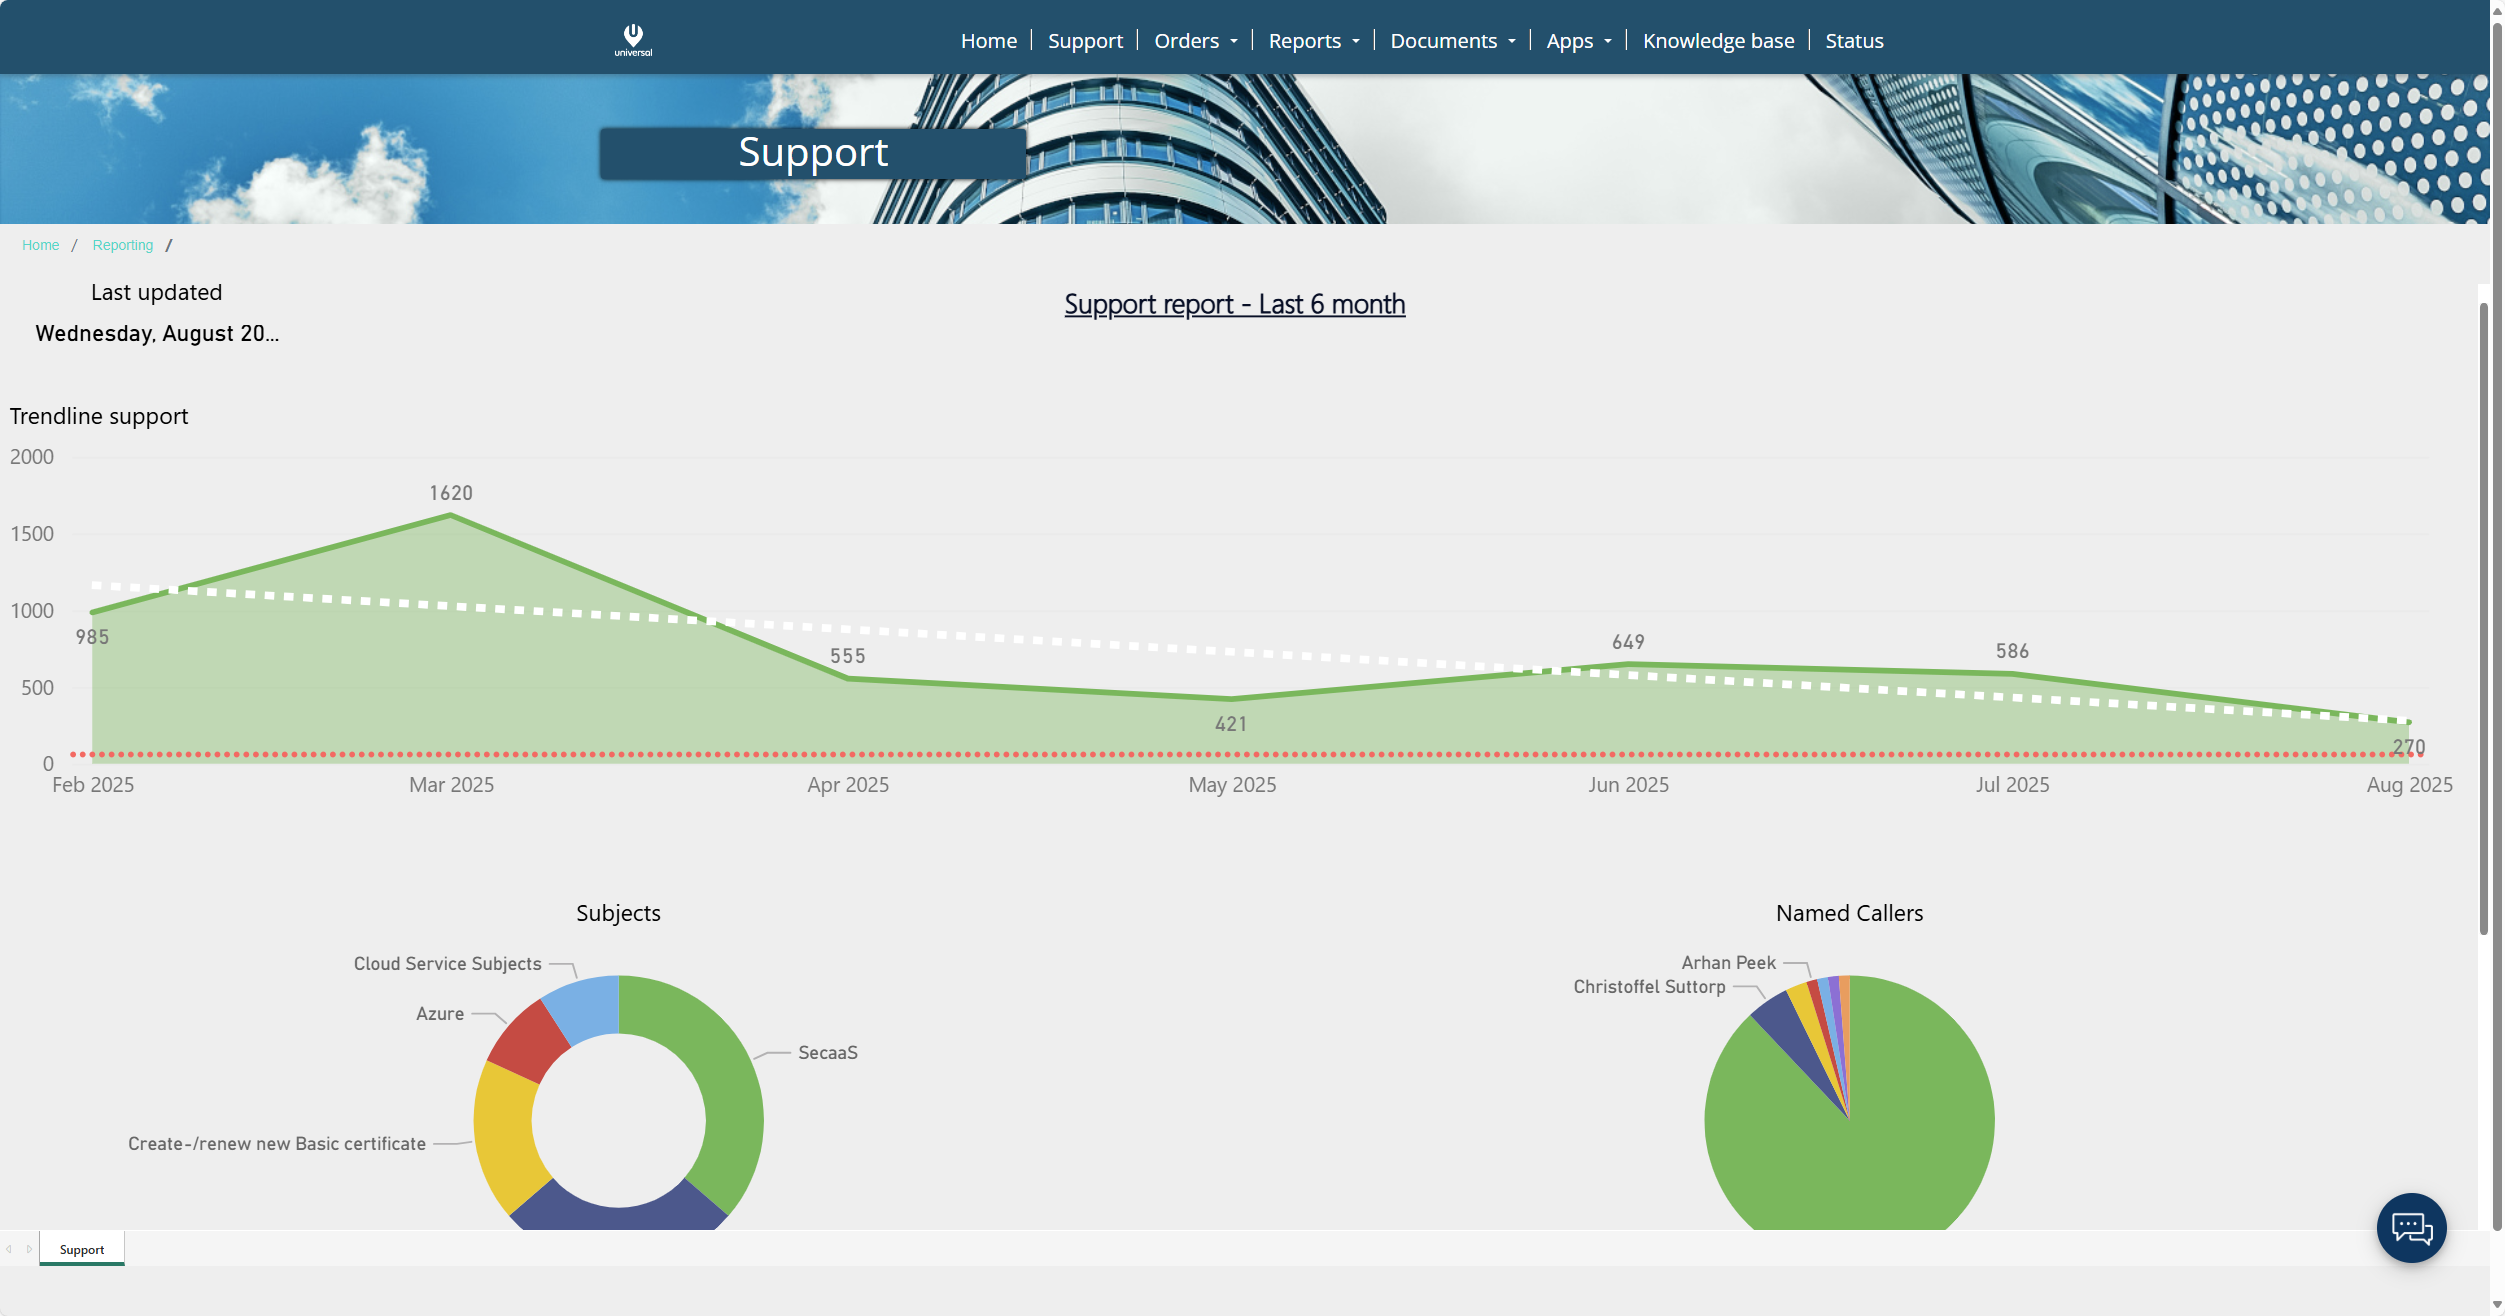Click previous sheet arrow in tab bar
Image resolution: width=2505 pixels, height=1316 pixels.
9,1249
